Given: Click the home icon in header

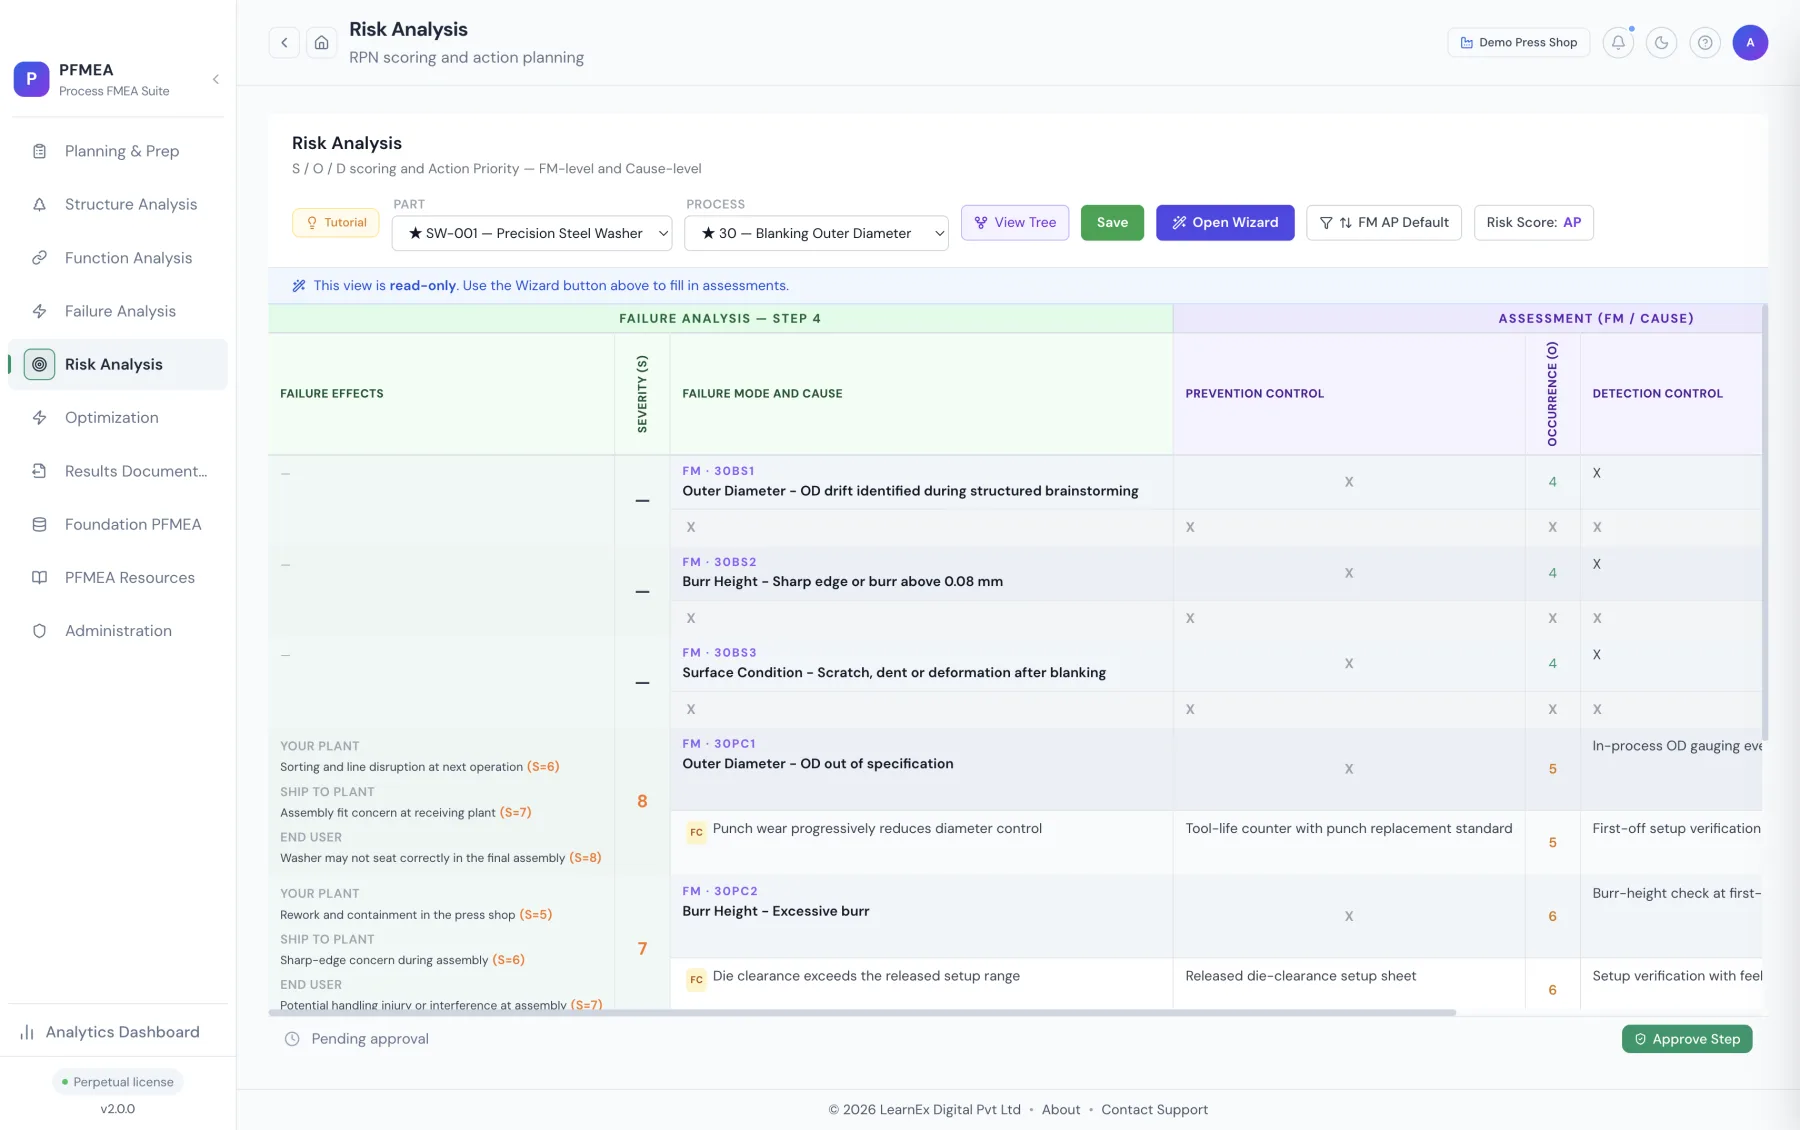Looking at the screenshot, I should 321,42.
